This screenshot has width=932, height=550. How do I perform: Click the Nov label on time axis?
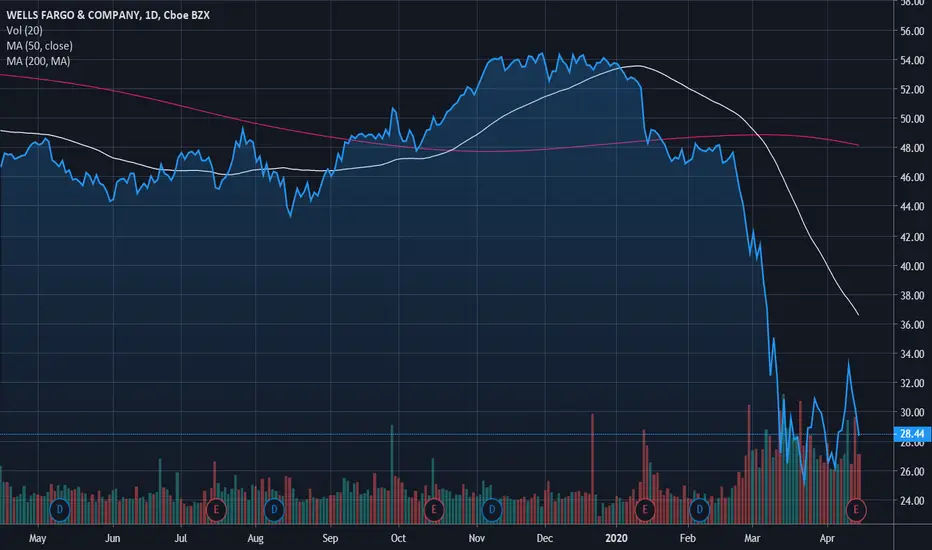coord(477,538)
